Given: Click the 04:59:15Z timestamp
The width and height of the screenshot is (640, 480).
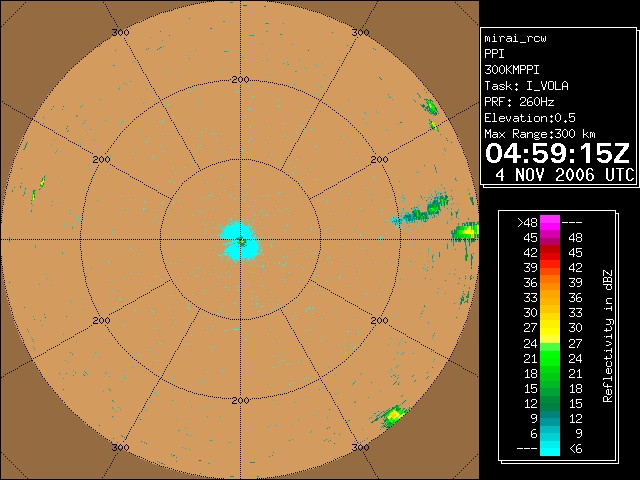Looking at the screenshot, I should (558, 153).
